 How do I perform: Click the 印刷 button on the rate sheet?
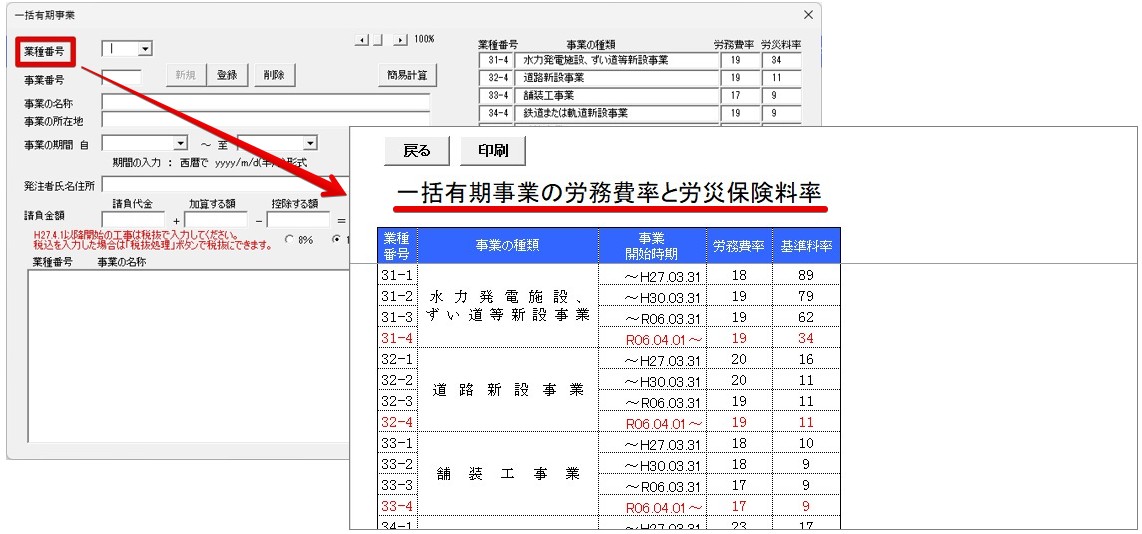click(493, 151)
